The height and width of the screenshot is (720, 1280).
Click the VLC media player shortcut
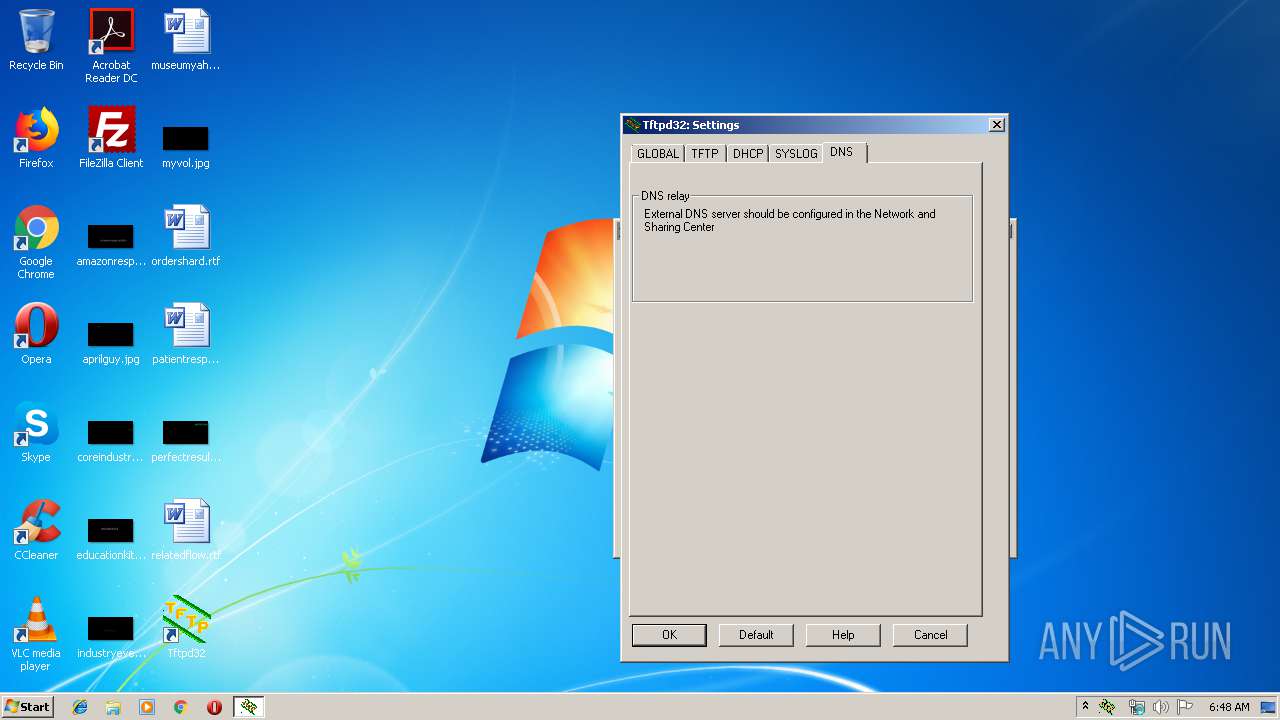tap(36, 634)
